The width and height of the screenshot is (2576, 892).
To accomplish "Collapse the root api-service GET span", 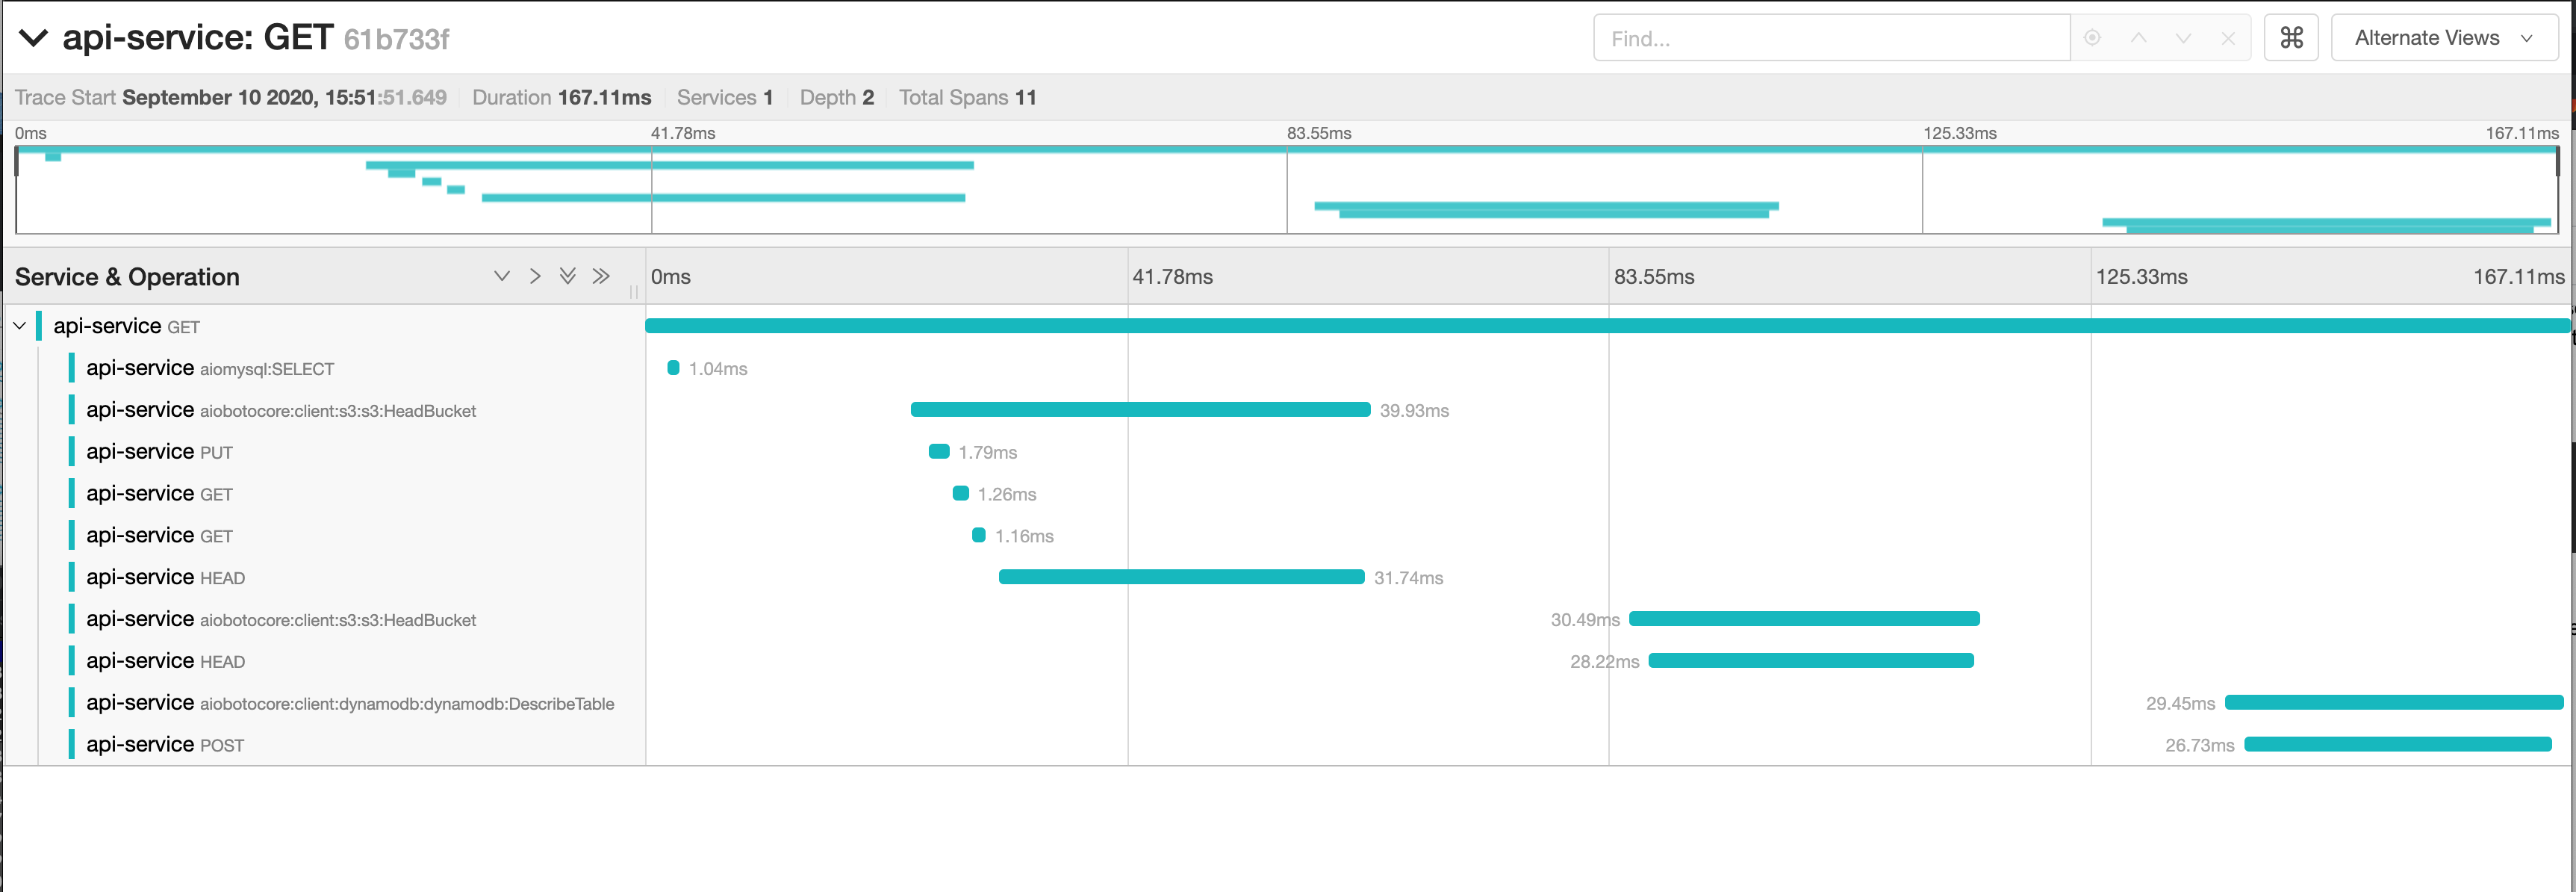I will pos(19,326).
